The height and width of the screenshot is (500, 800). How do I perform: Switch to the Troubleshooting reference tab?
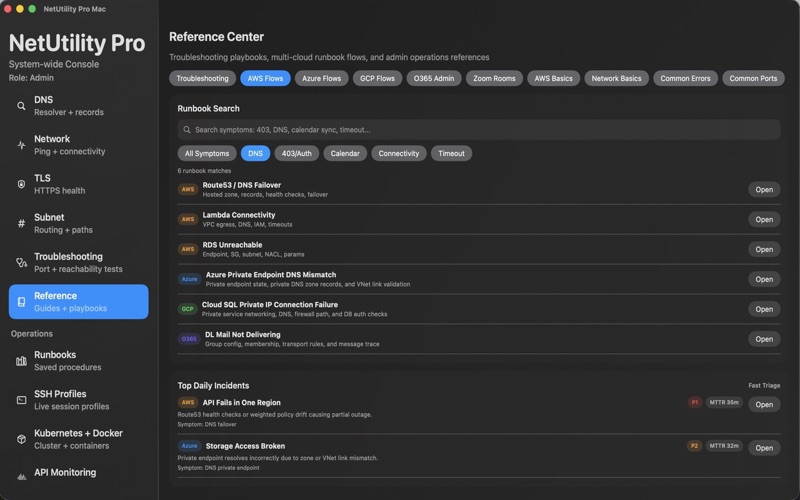[x=202, y=78]
